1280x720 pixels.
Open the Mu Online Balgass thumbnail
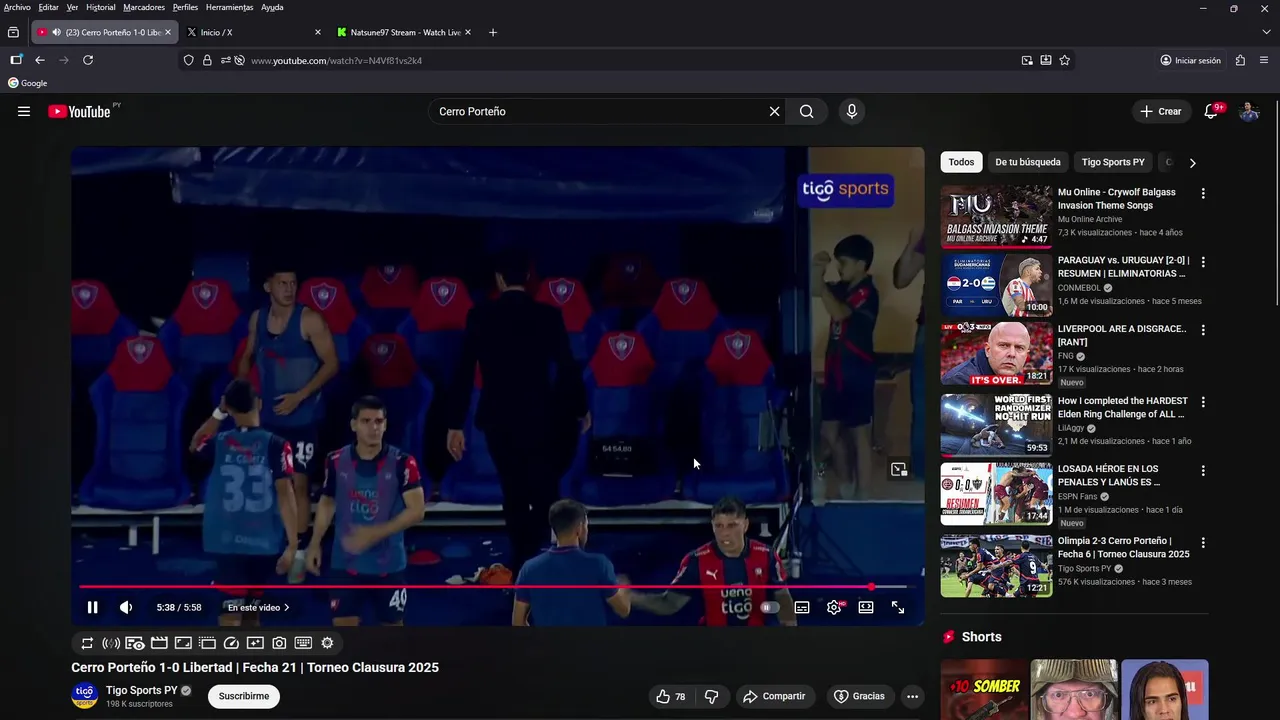pos(996,216)
